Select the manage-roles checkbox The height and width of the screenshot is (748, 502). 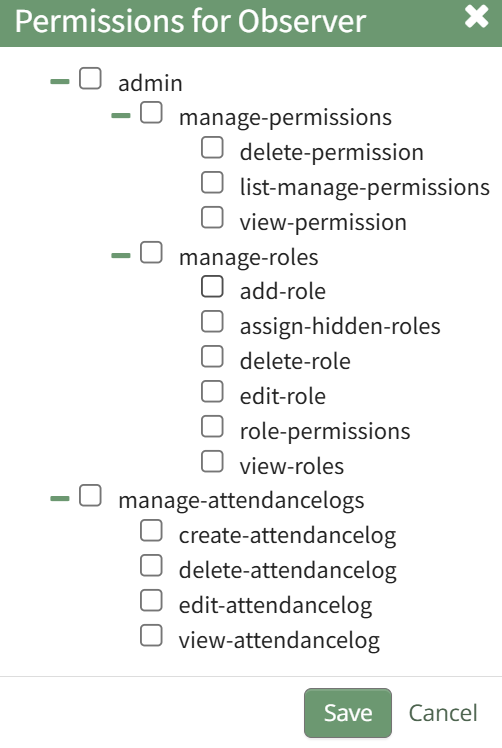point(151,252)
